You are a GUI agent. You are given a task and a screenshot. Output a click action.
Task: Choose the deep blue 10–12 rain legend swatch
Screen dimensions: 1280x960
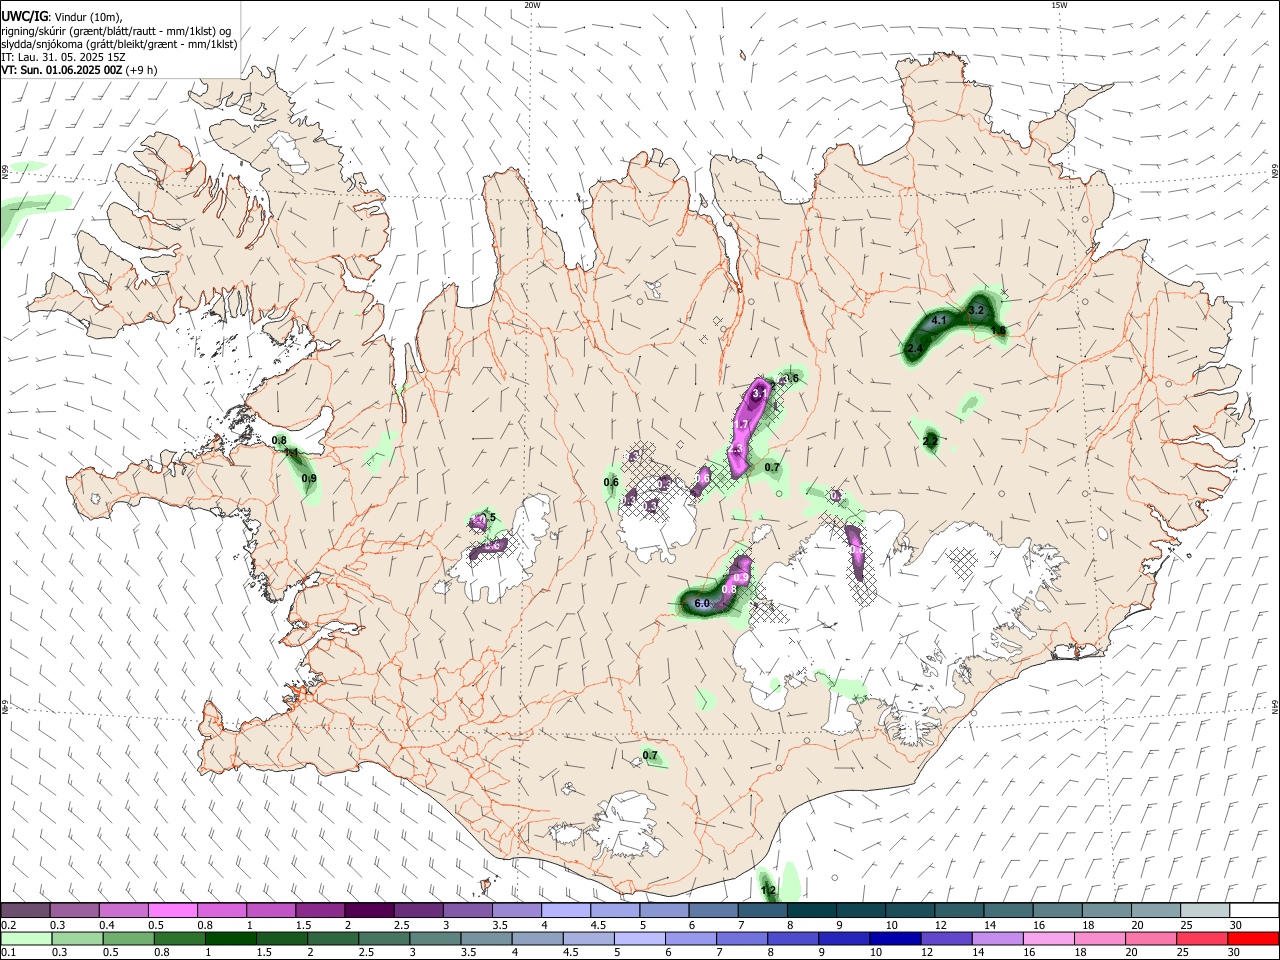(x=894, y=939)
